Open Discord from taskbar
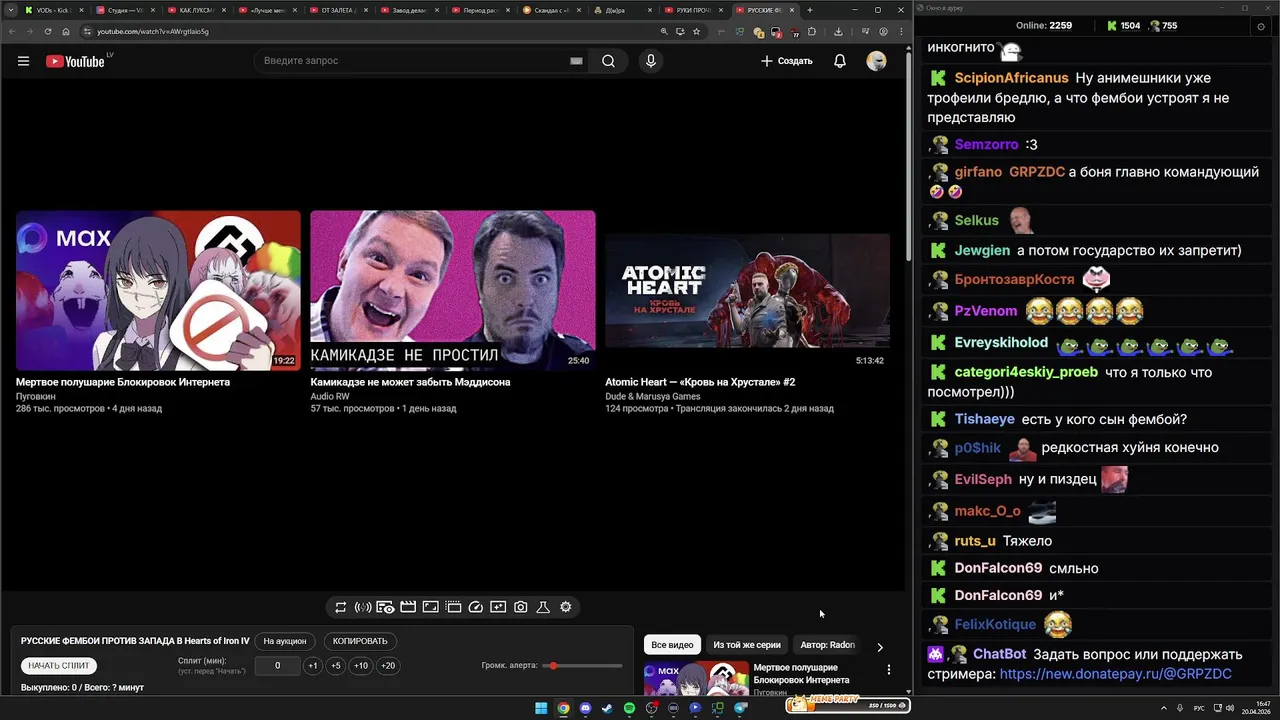1280x720 pixels. (585, 708)
